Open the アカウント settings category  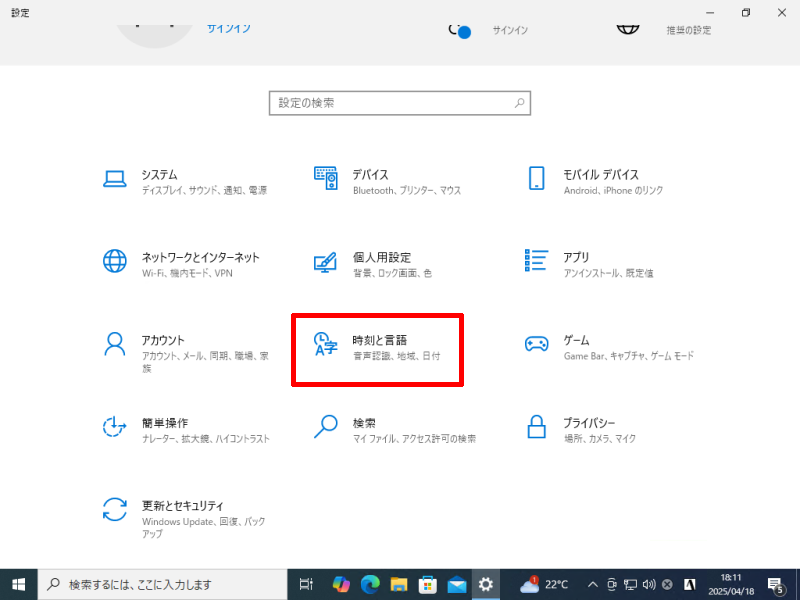[186, 352]
